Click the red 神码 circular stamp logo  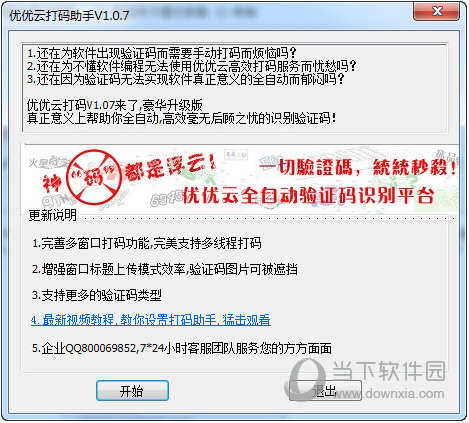[x=94, y=177]
